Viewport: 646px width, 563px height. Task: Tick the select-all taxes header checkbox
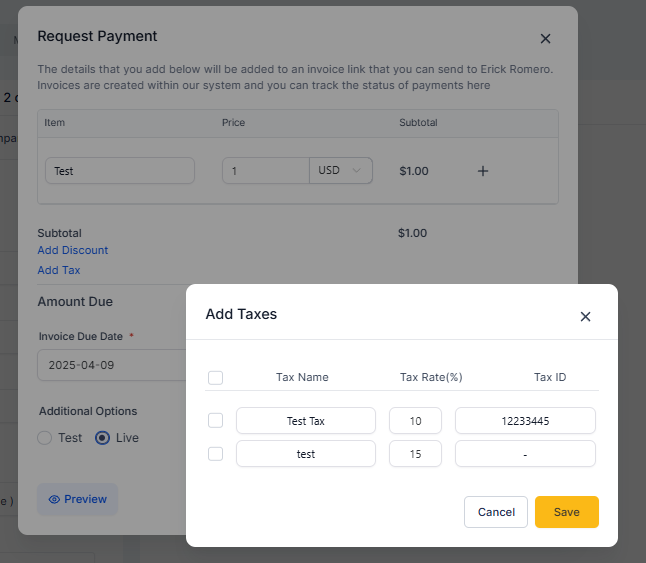[x=215, y=377]
